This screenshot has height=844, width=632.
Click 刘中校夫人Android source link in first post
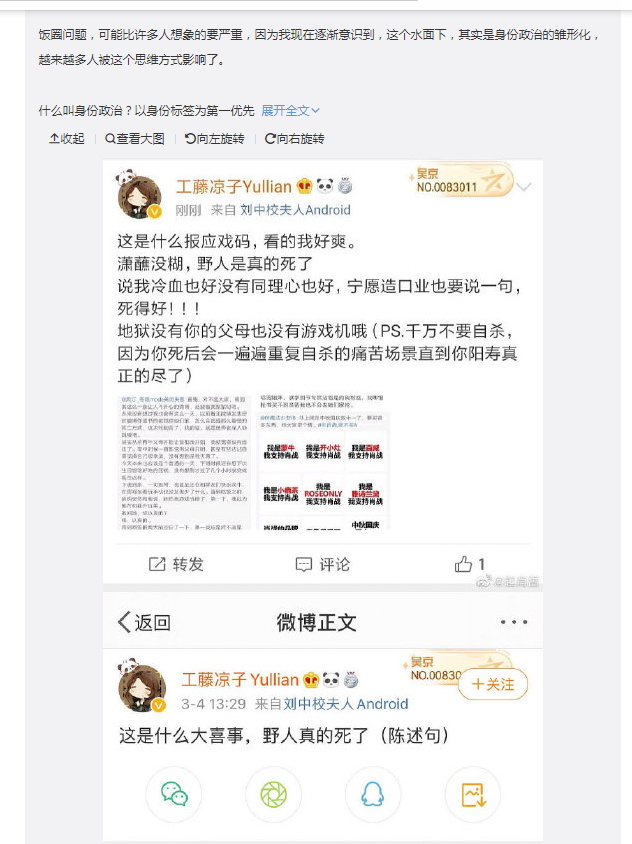(x=295, y=210)
